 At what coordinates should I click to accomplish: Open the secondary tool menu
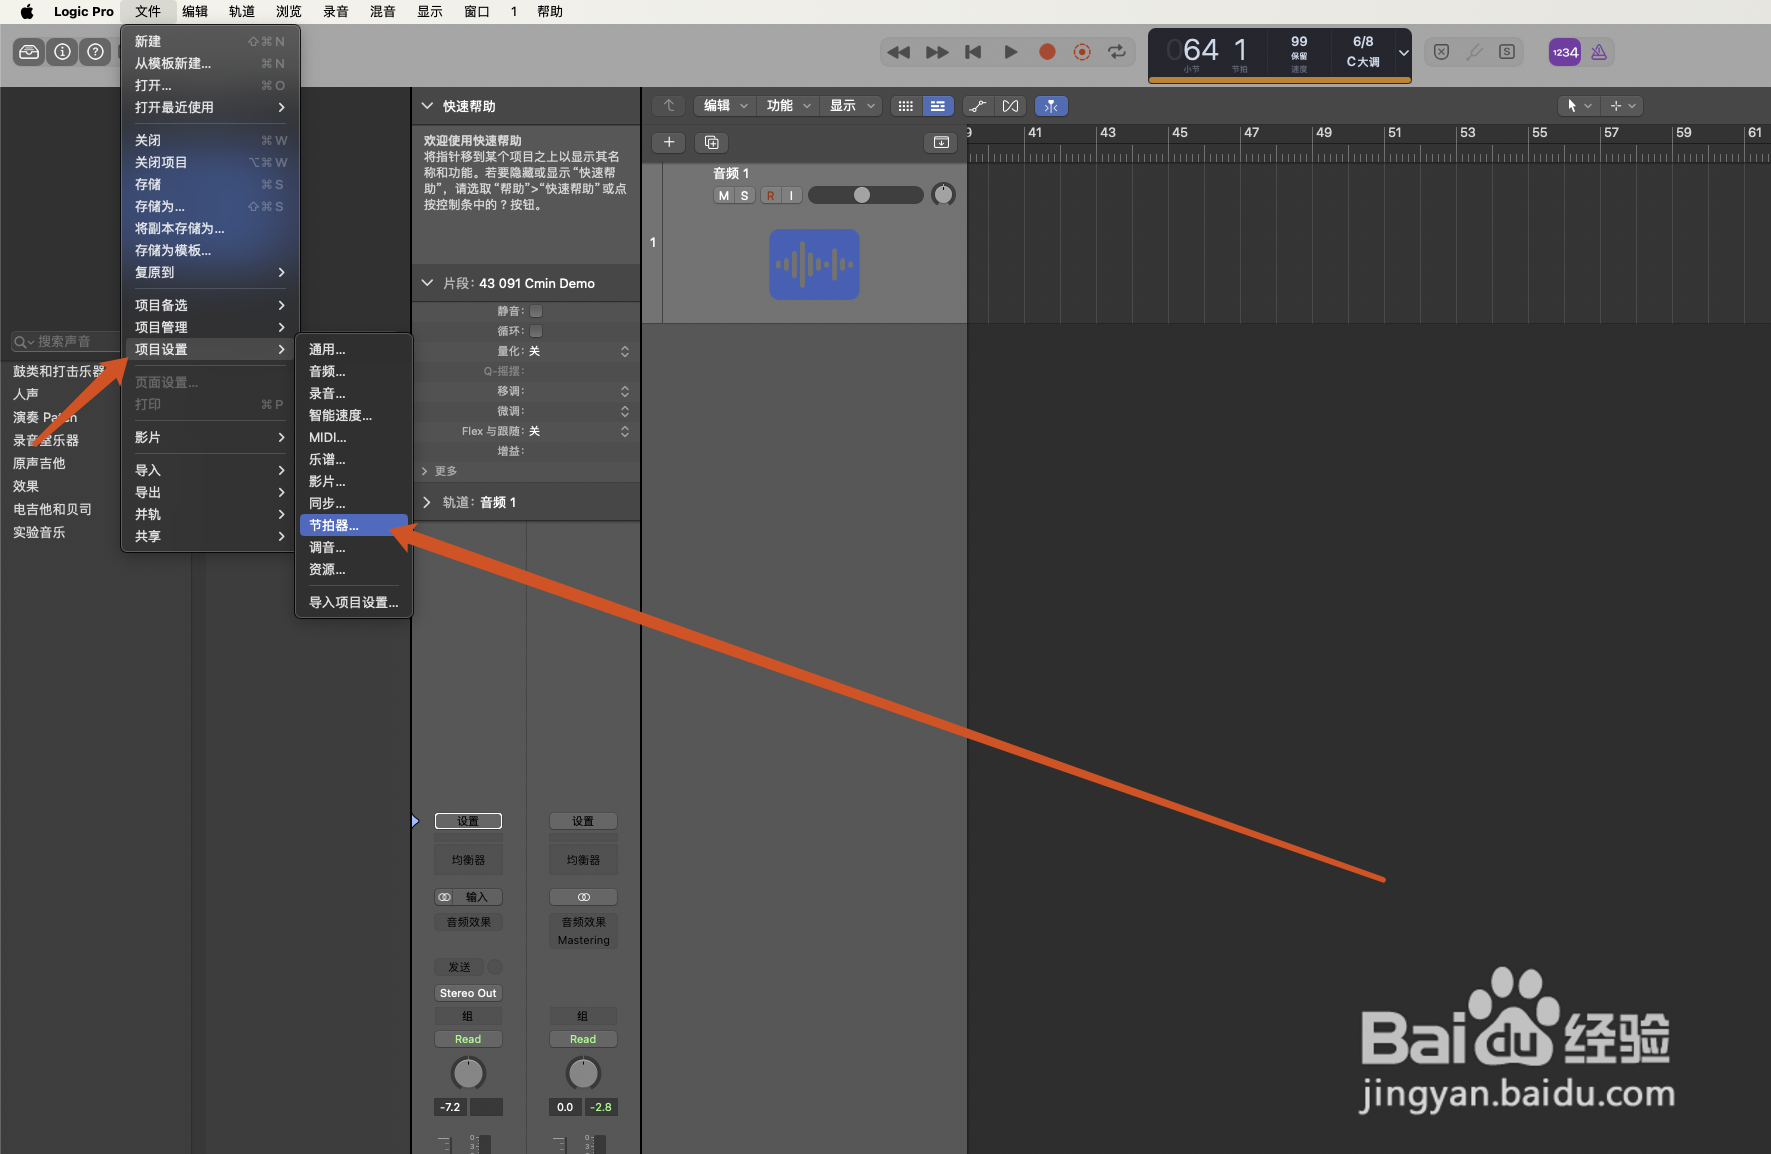point(1622,106)
